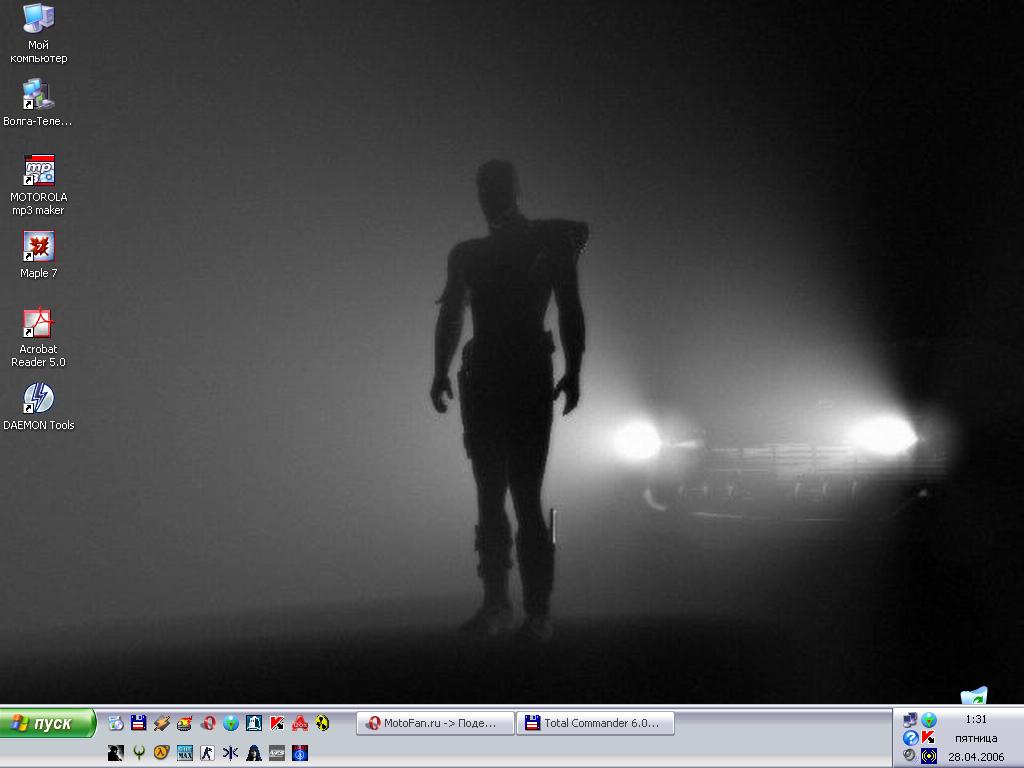
Task: Switch to MotoFan.ru Opera taskbar window
Action: (435, 723)
